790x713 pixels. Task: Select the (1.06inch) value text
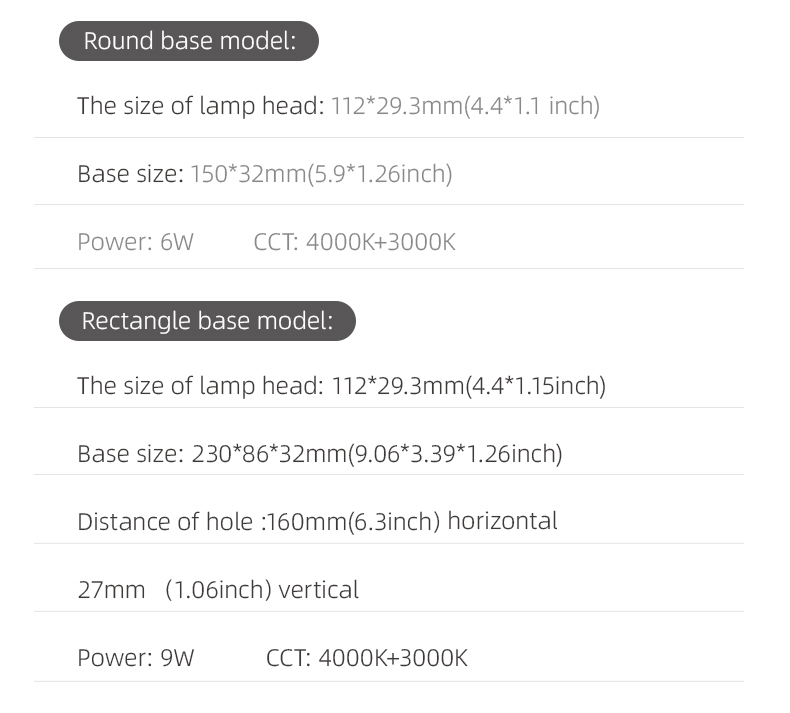(218, 590)
